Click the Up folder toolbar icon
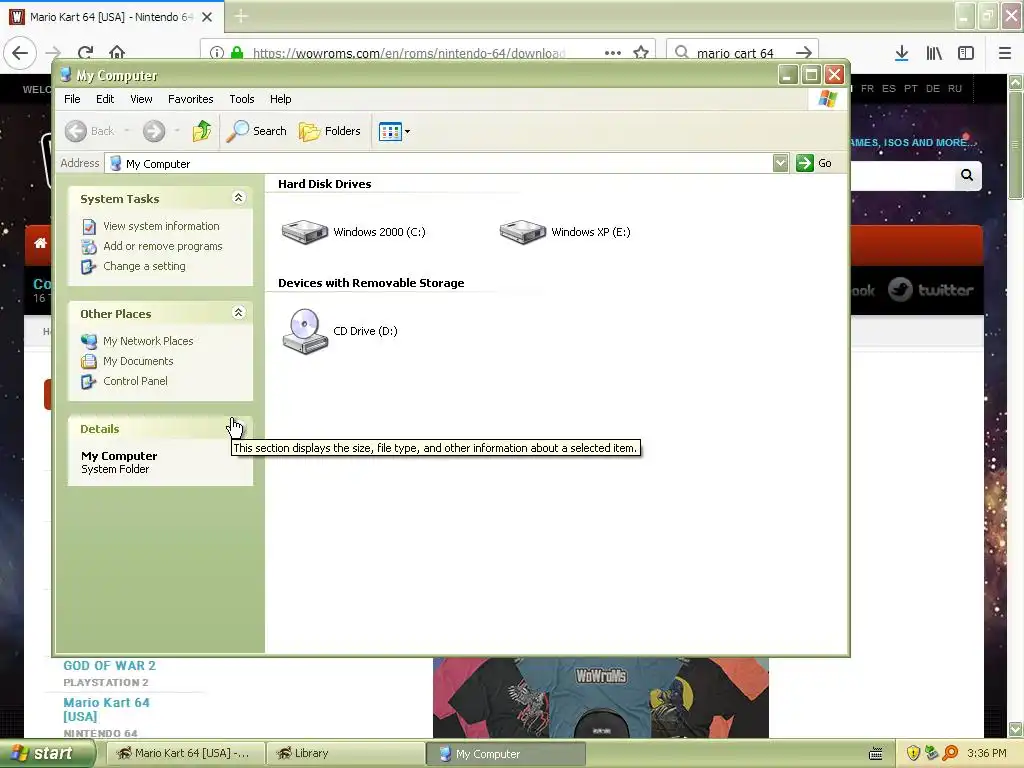Image resolution: width=1024 pixels, height=768 pixels. tap(202, 131)
